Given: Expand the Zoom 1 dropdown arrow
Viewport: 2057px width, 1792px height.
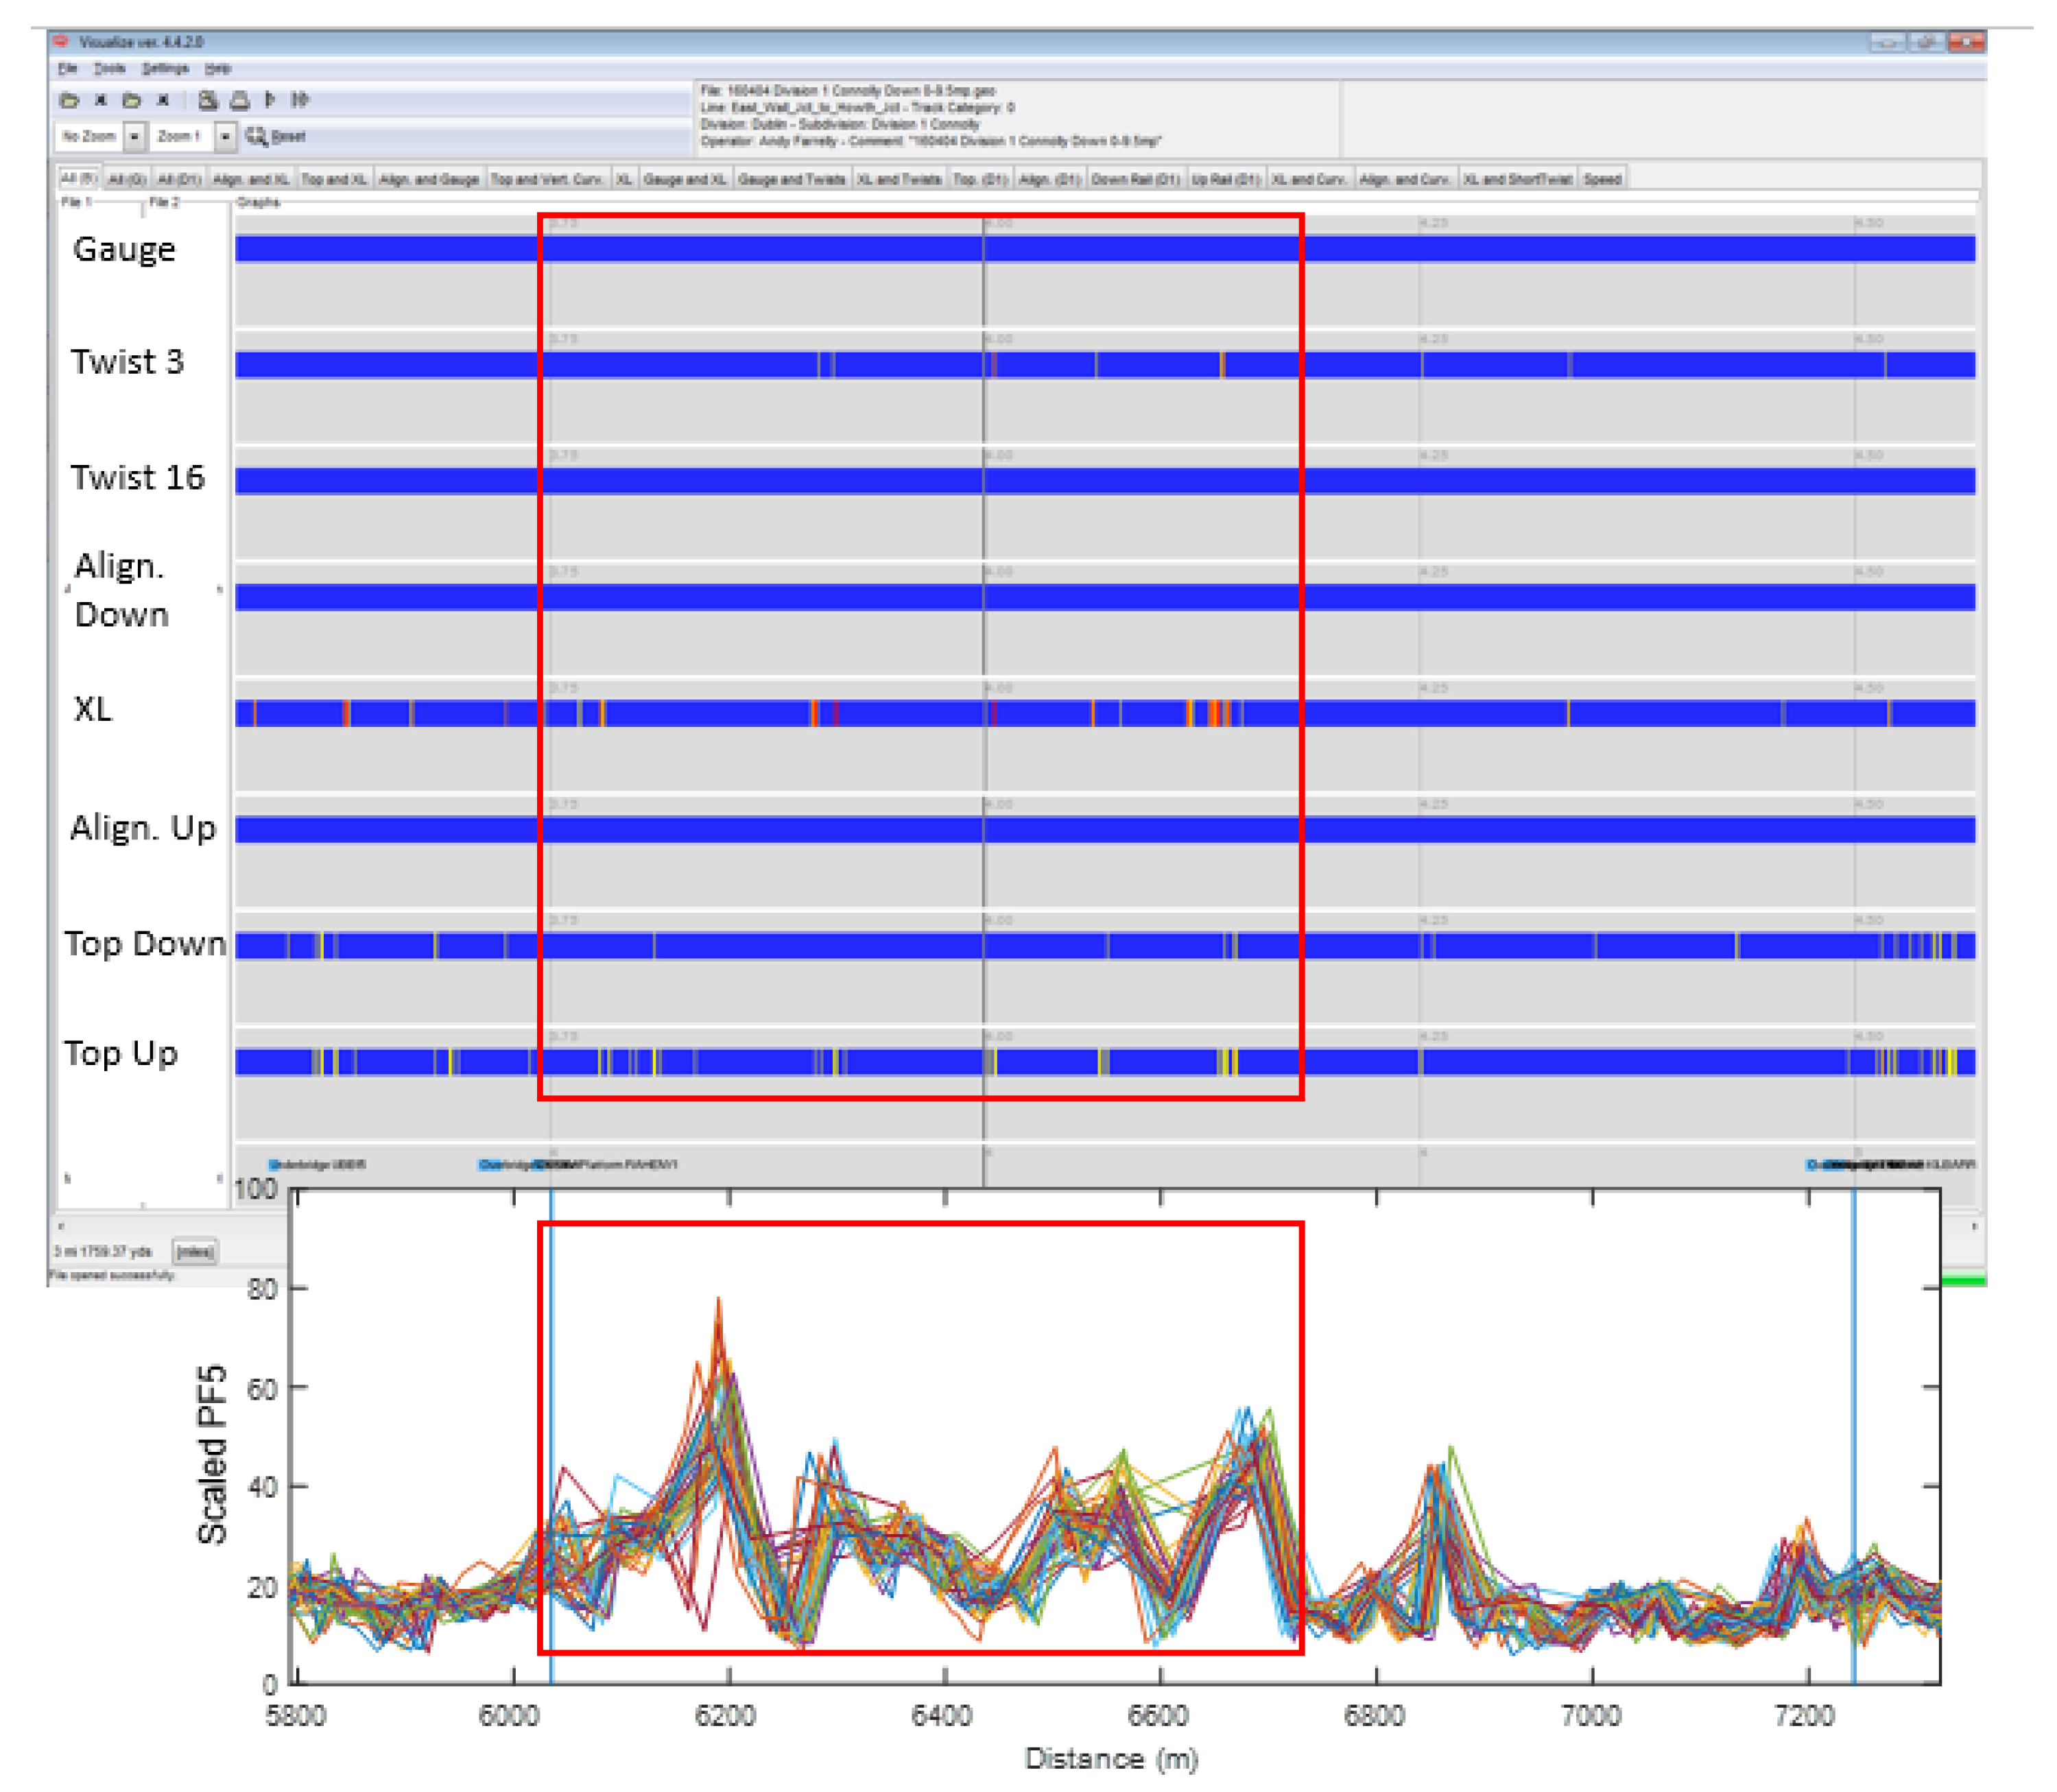Looking at the screenshot, I should point(226,136).
